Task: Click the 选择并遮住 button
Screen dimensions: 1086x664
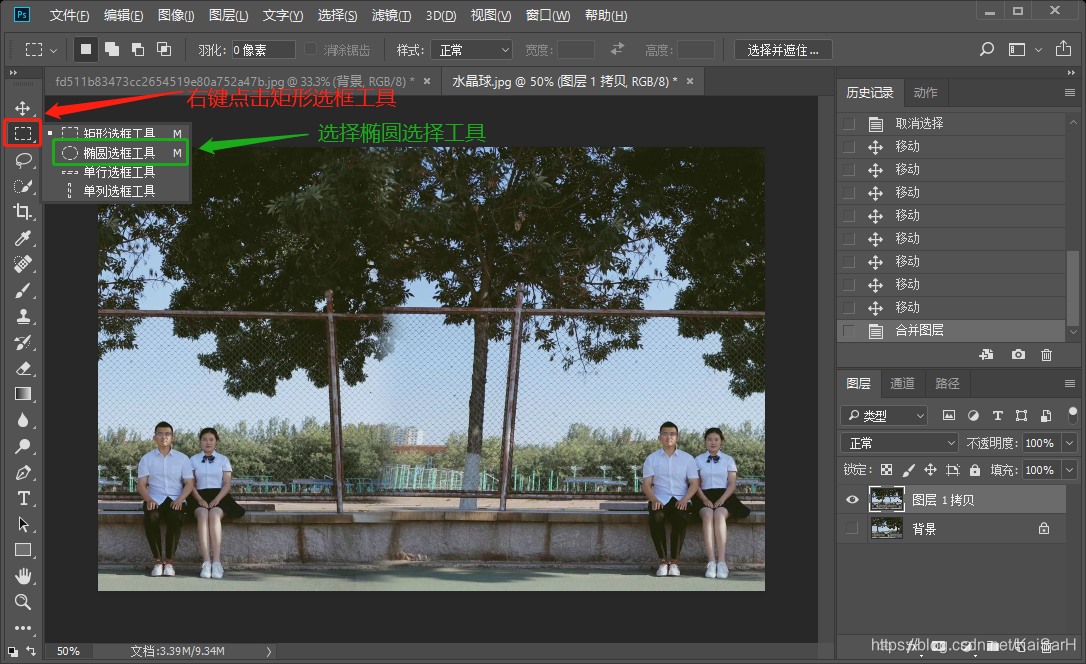Action: pyautogui.click(x=783, y=50)
